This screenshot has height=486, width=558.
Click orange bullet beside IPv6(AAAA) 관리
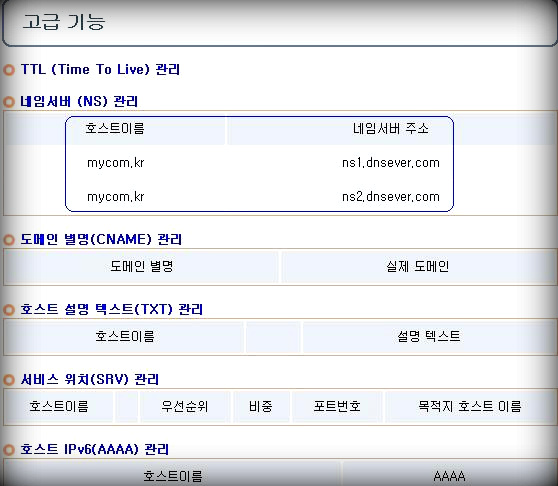pos(9,450)
